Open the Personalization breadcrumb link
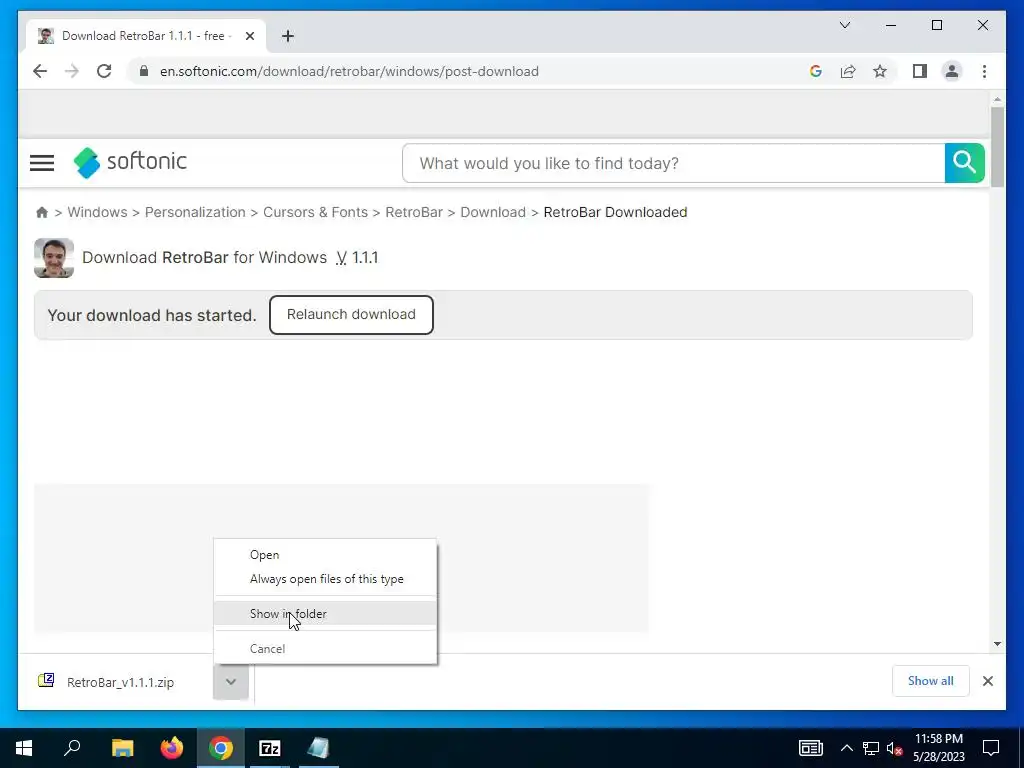The image size is (1024, 768). pyautogui.click(x=195, y=212)
